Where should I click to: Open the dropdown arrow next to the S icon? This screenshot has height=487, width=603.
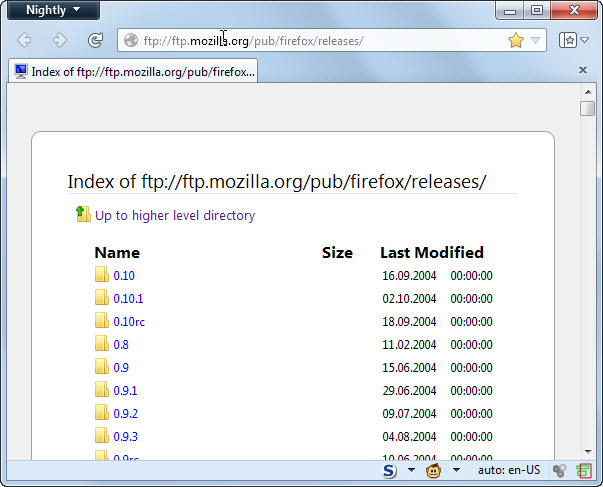click(411, 470)
